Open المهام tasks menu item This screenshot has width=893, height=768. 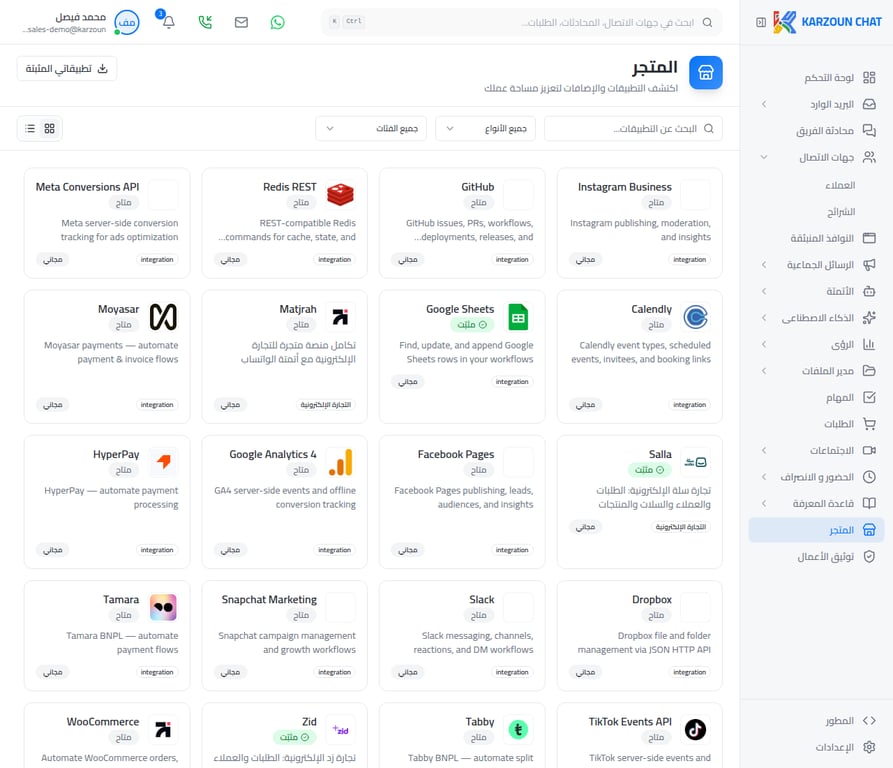point(816,397)
